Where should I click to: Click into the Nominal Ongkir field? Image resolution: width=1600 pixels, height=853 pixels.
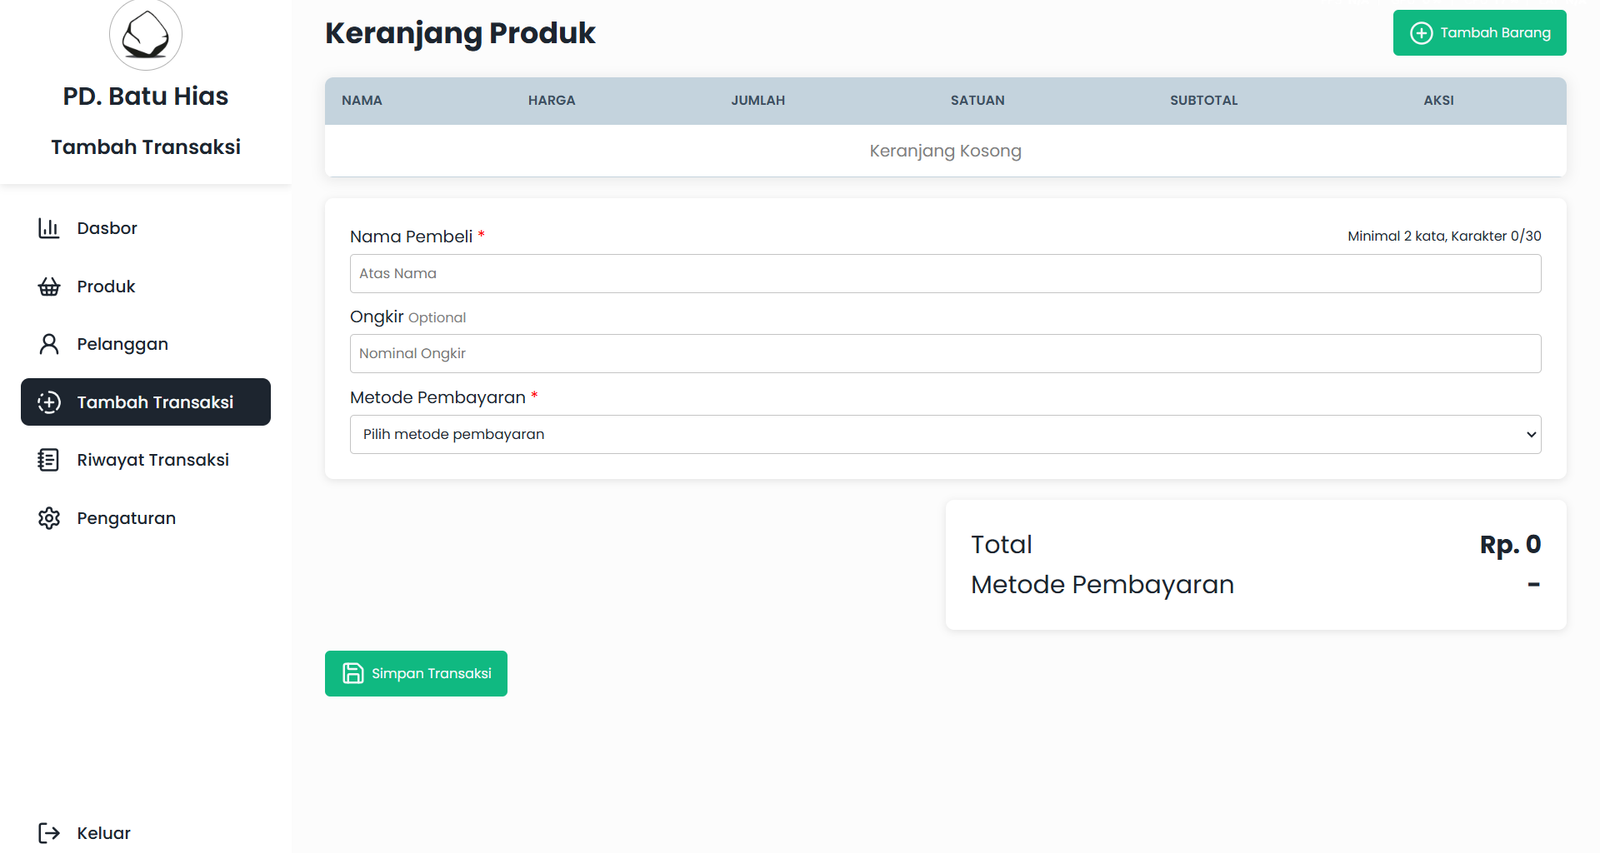pos(944,353)
